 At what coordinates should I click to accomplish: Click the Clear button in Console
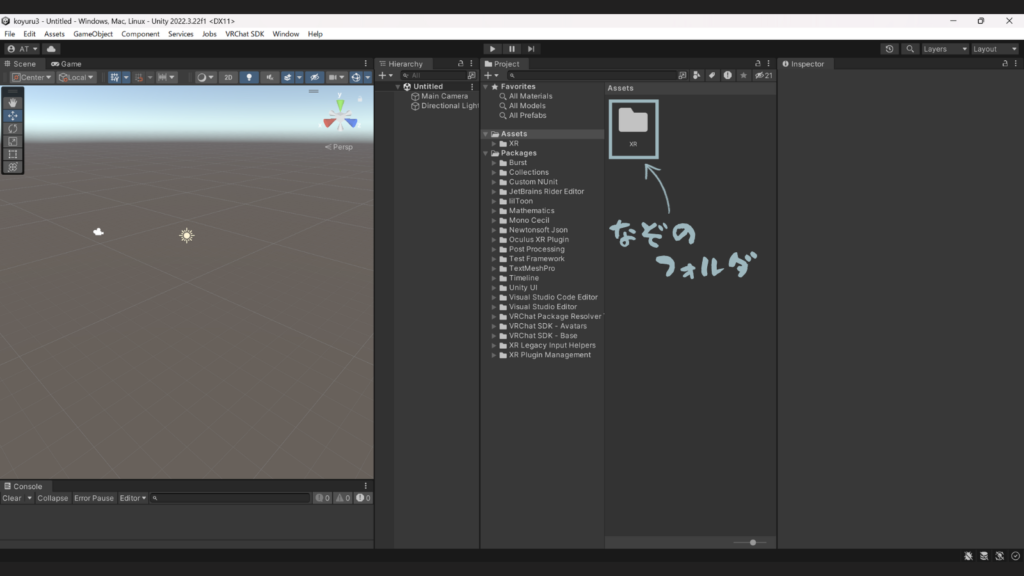[x=12, y=498]
